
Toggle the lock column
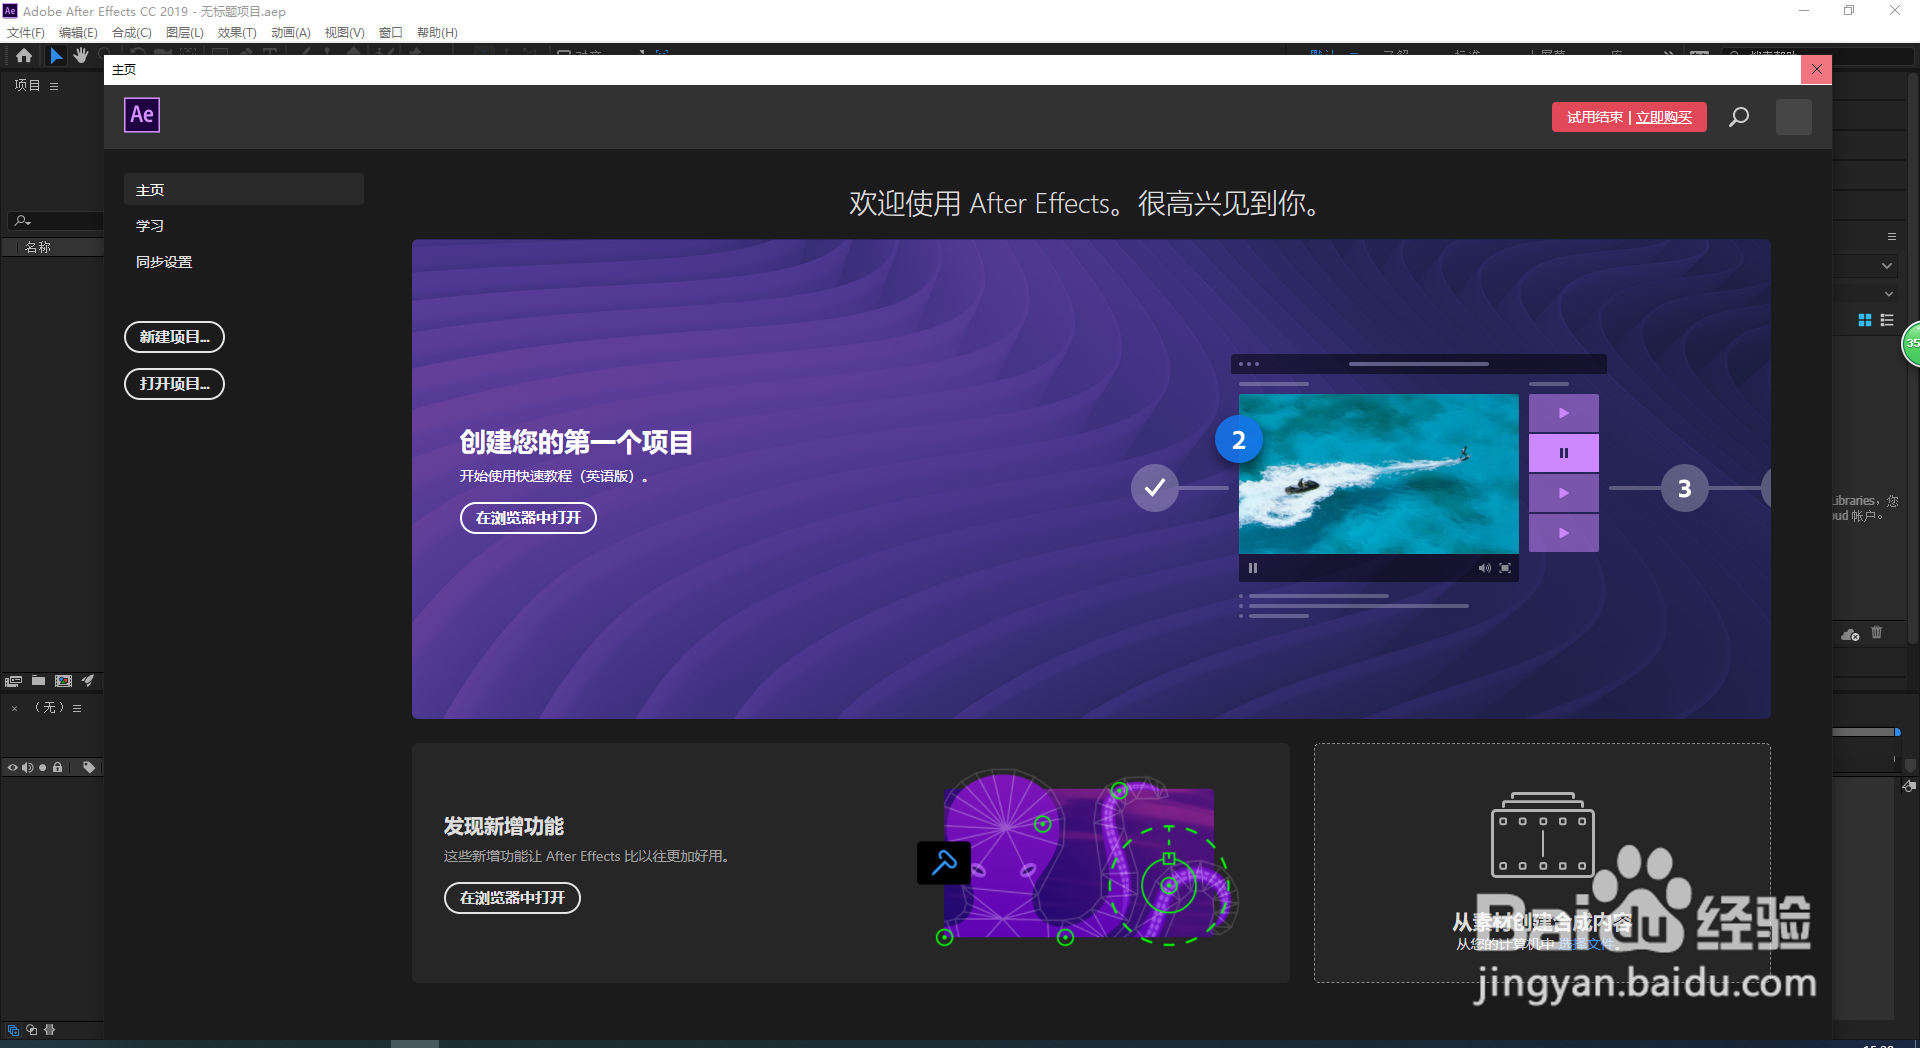coord(58,768)
